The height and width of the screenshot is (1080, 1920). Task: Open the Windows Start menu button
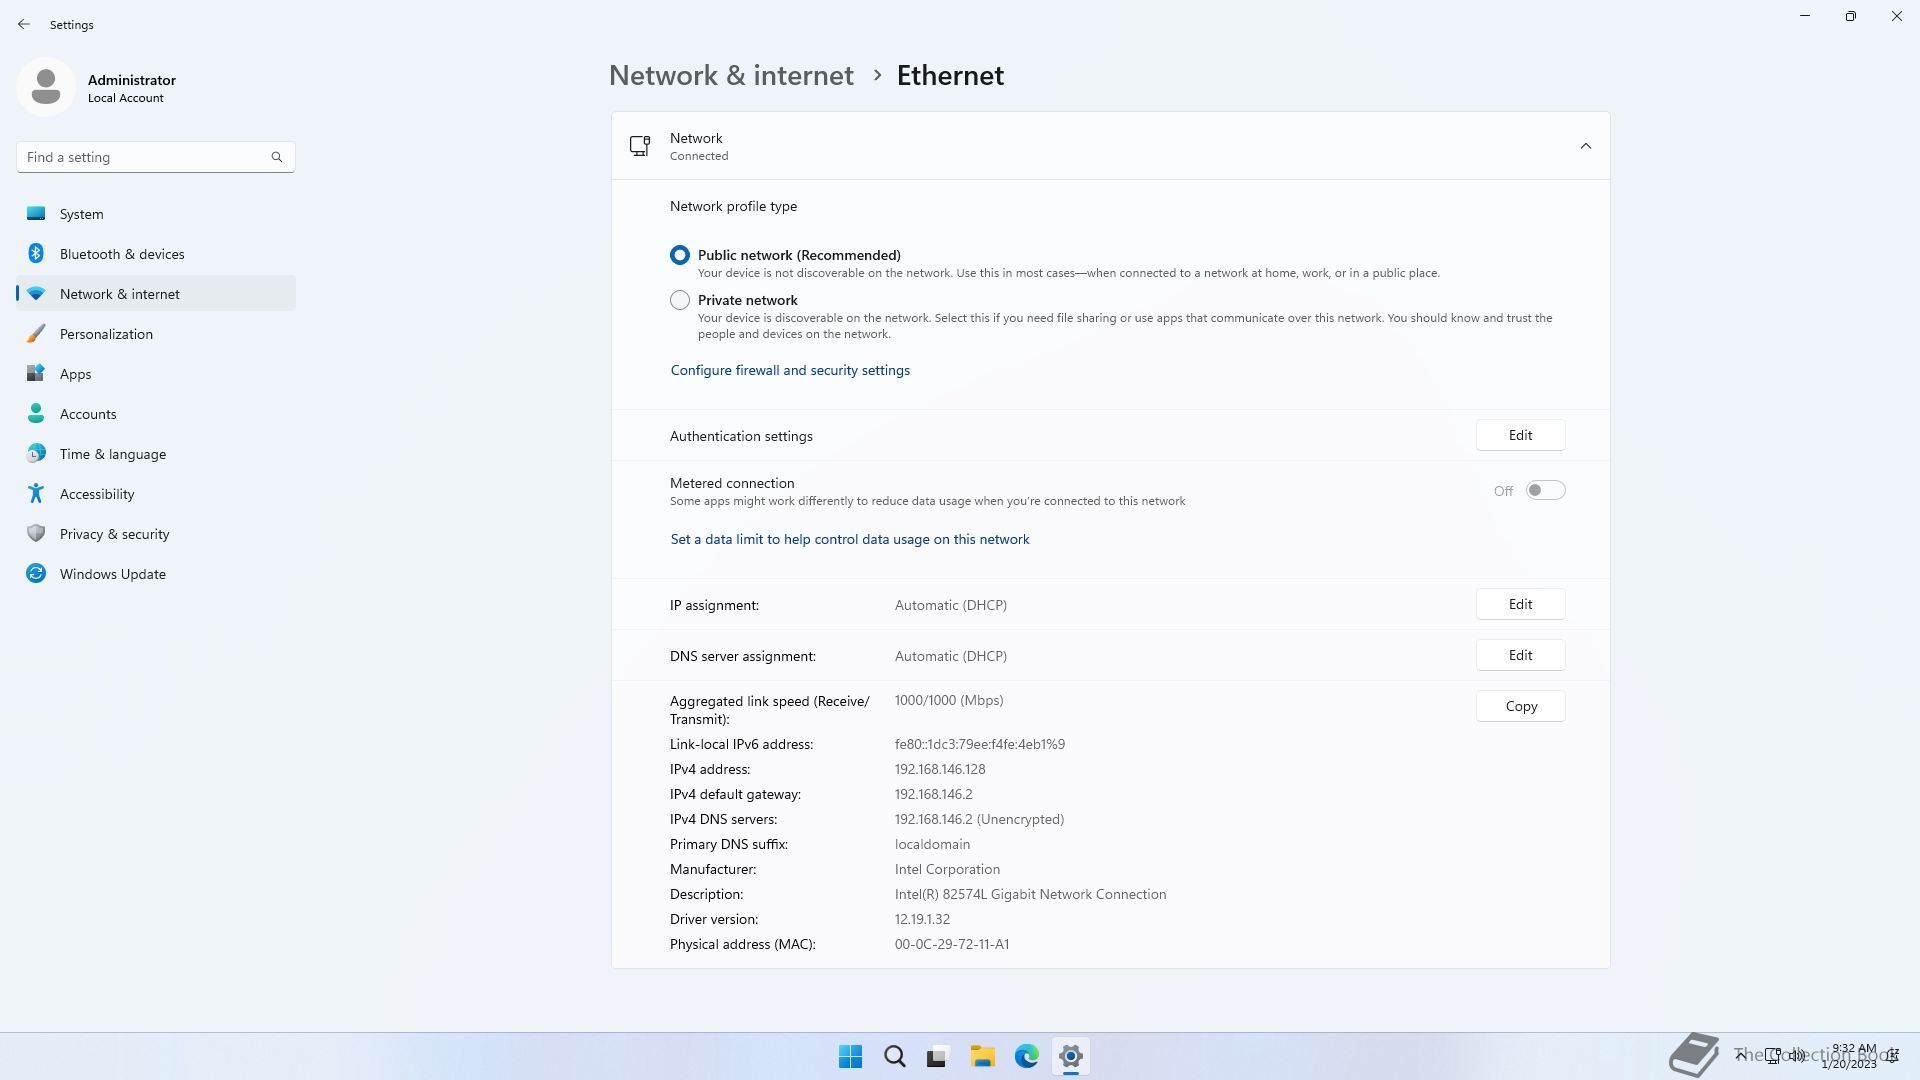[850, 1056]
